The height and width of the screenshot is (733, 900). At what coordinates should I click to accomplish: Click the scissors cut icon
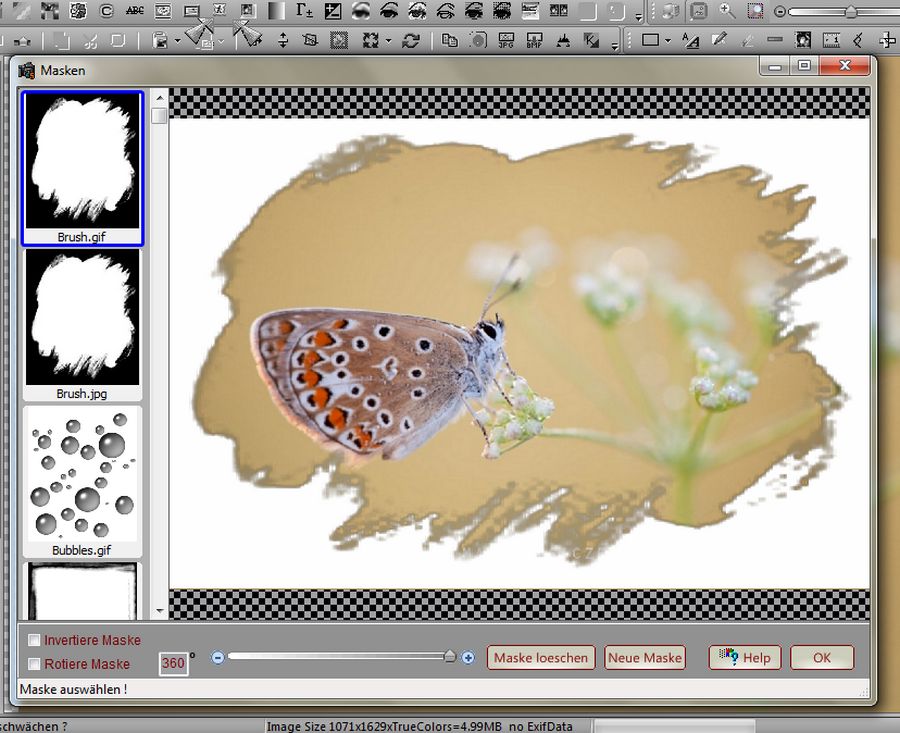(90, 41)
